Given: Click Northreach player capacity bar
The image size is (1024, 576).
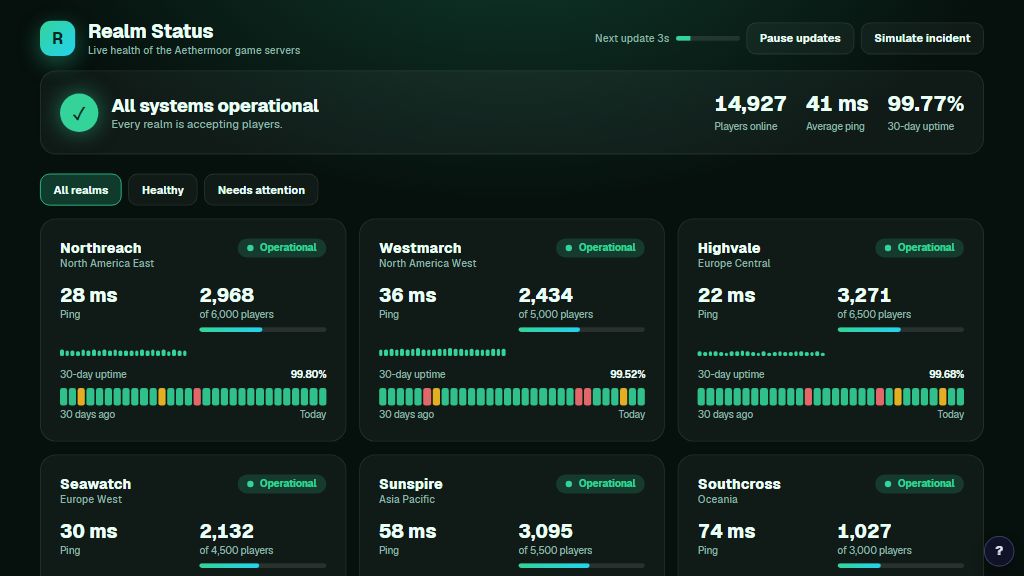Looking at the screenshot, I should [x=263, y=330].
